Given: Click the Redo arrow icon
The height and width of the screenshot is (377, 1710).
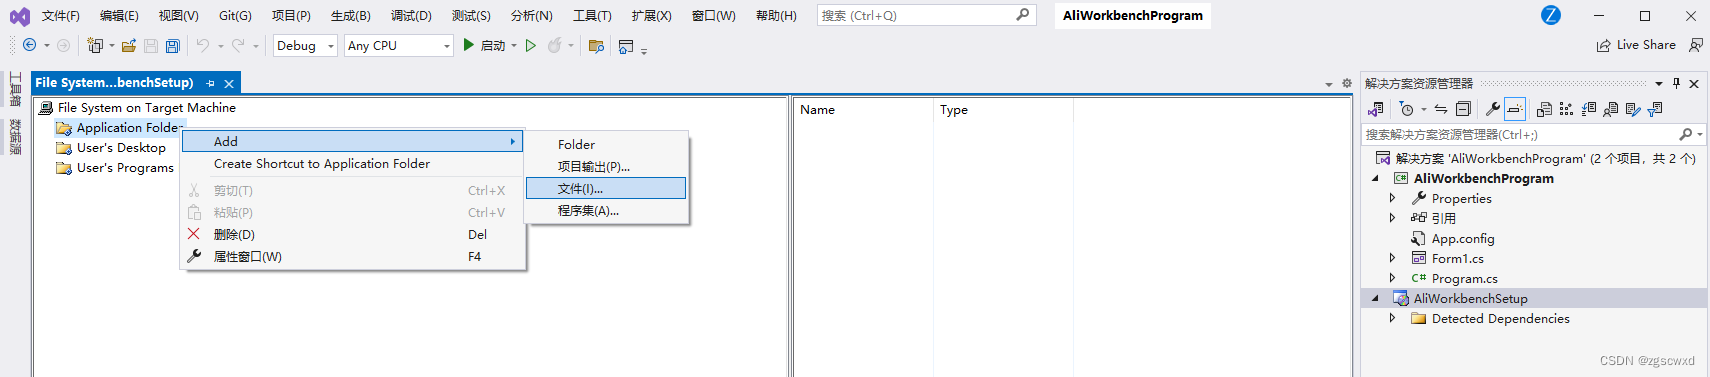Looking at the screenshot, I should (238, 45).
